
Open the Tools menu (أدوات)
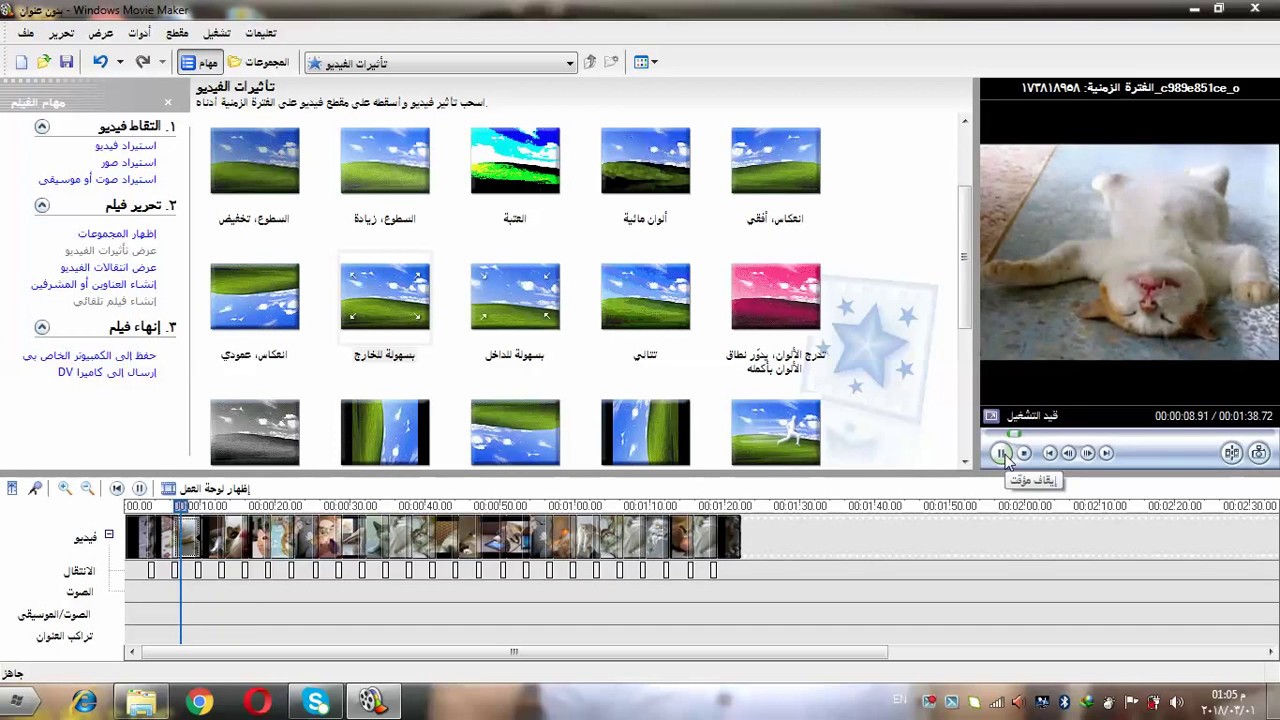(x=139, y=33)
